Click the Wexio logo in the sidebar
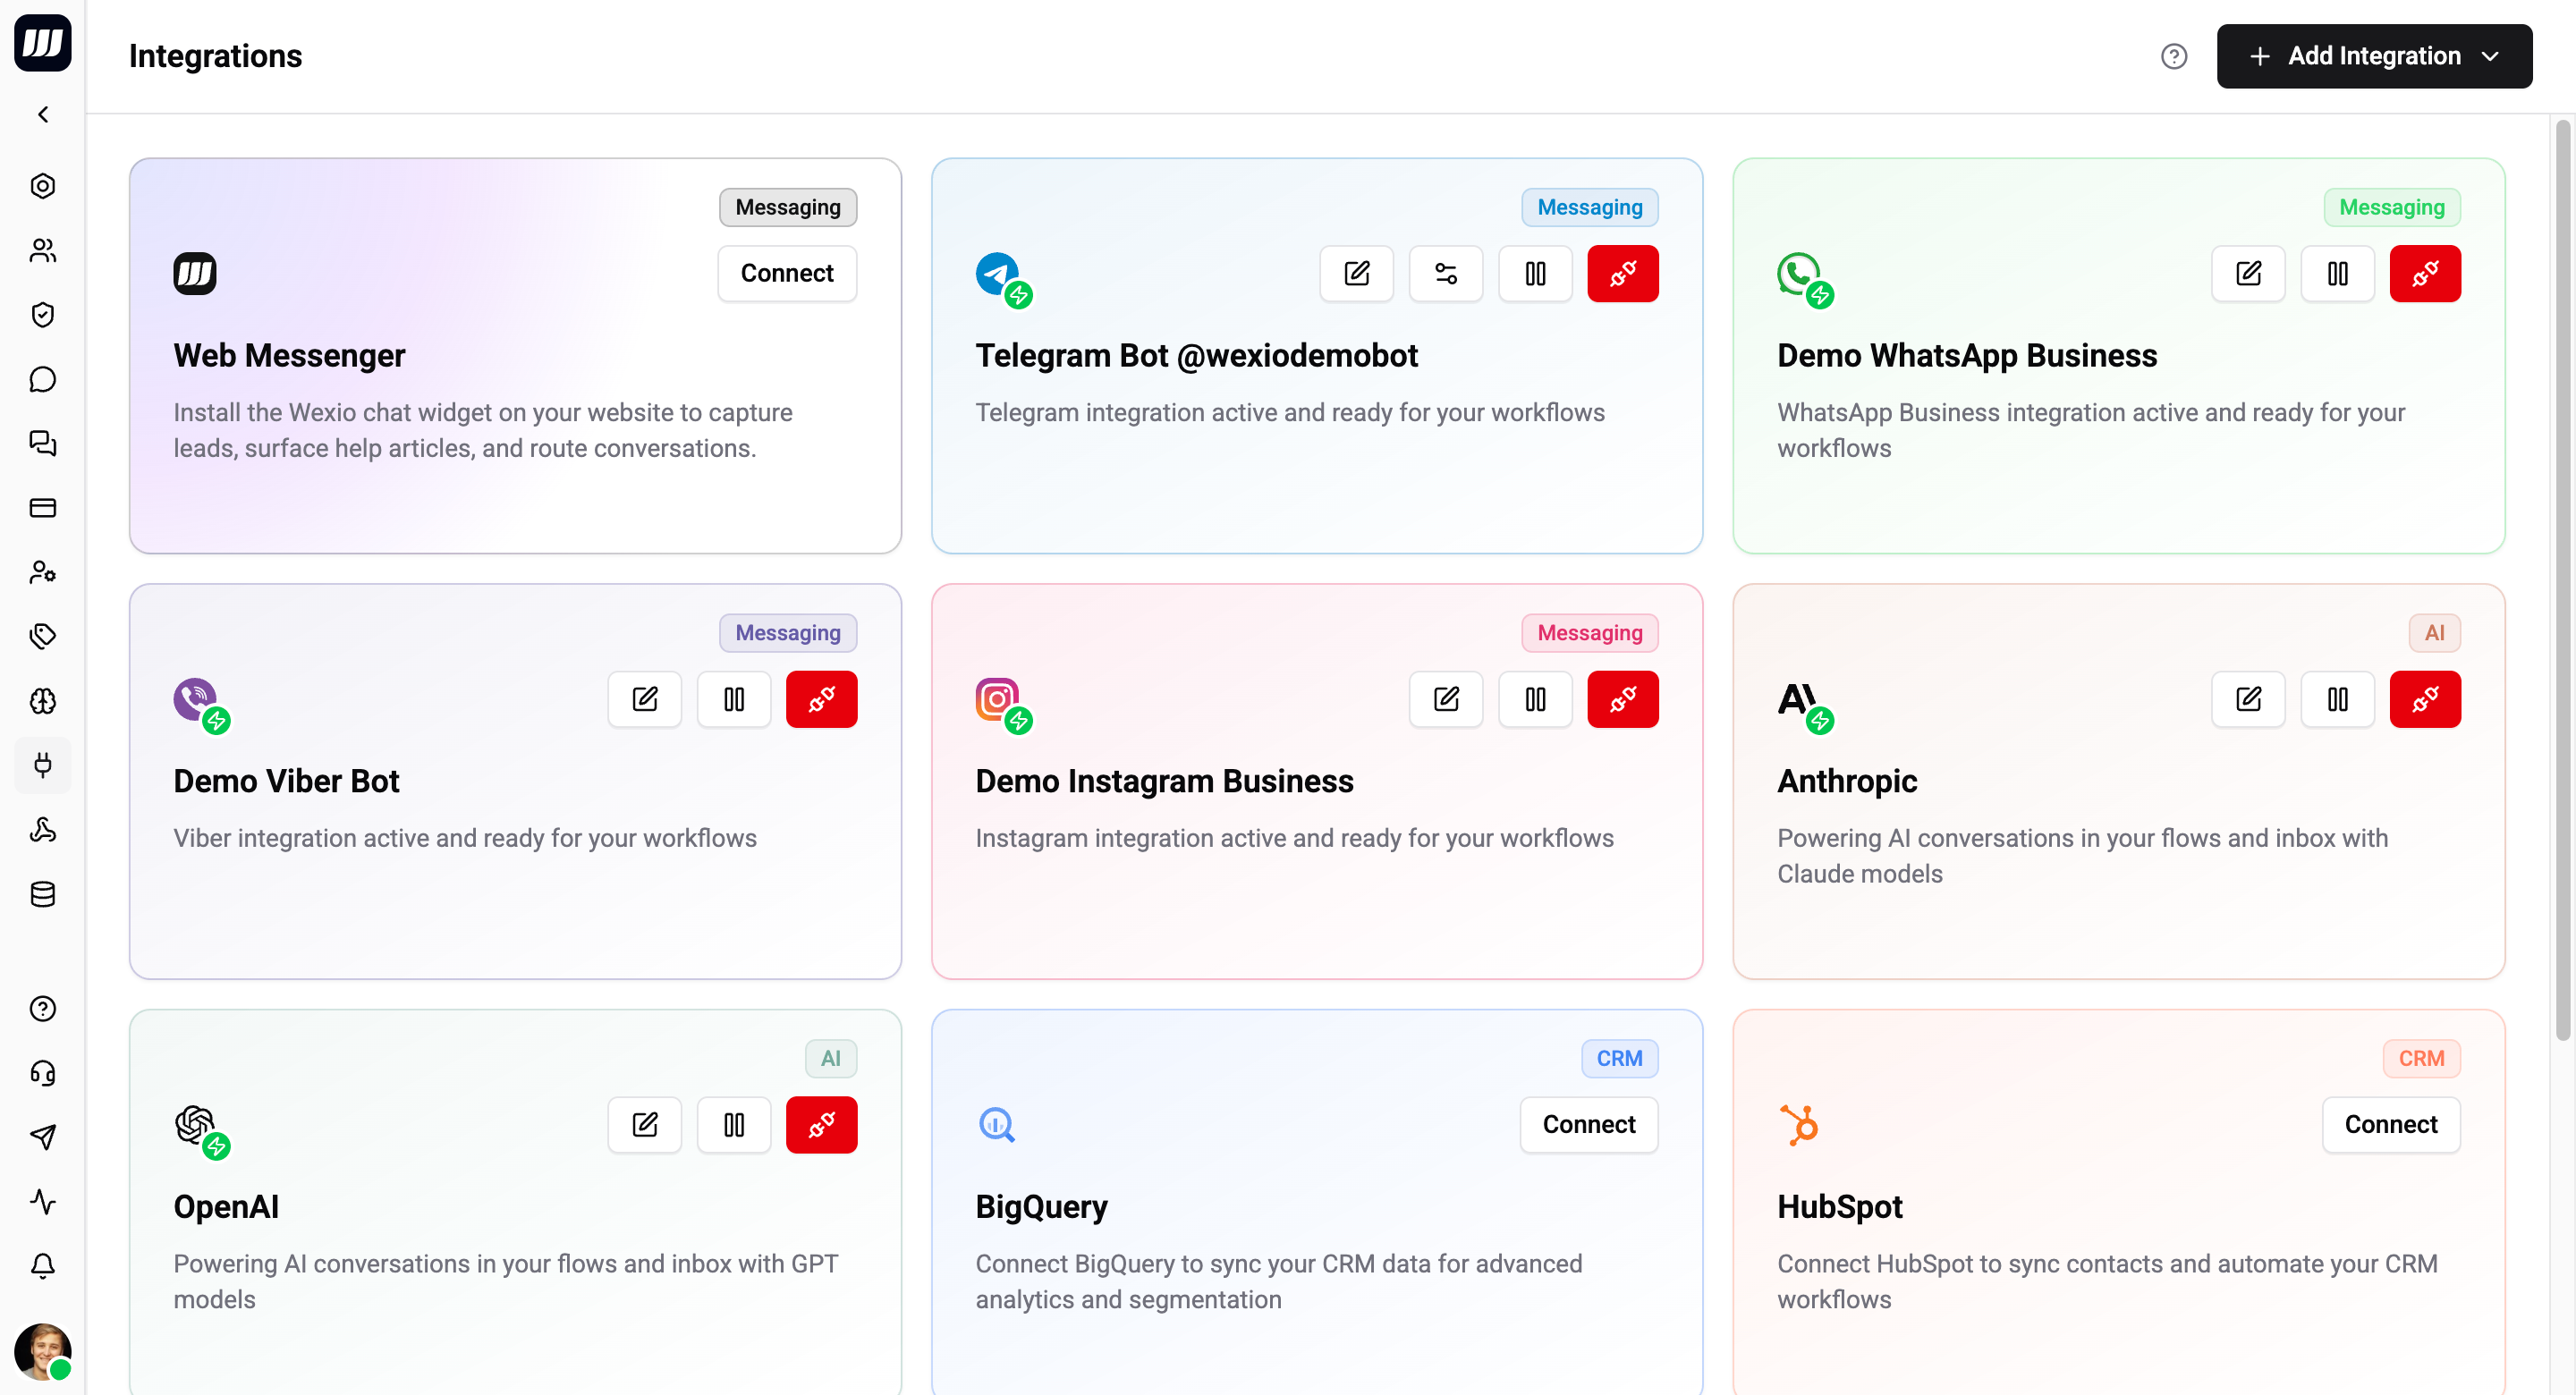The width and height of the screenshot is (2576, 1395). tap(43, 43)
